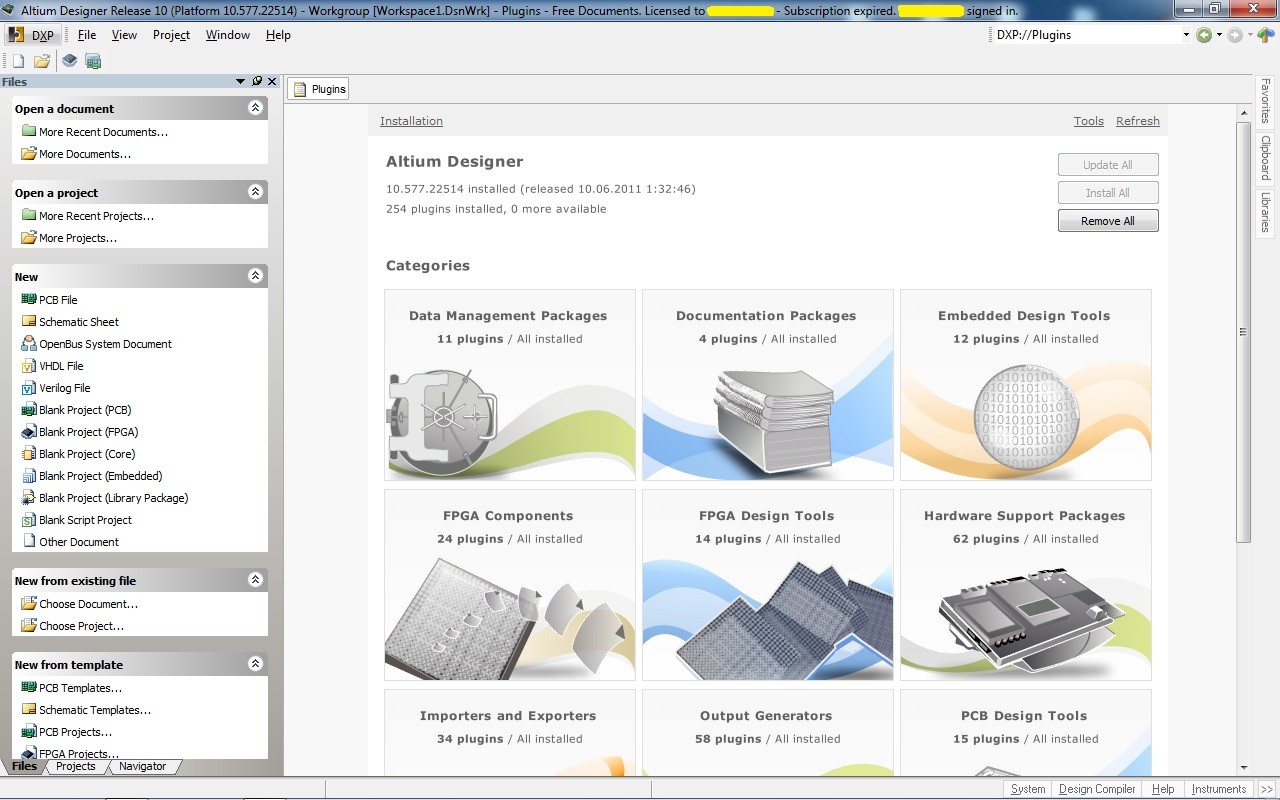The height and width of the screenshot is (800, 1280).
Task: Select the Plugins document tab
Action: click(318, 89)
